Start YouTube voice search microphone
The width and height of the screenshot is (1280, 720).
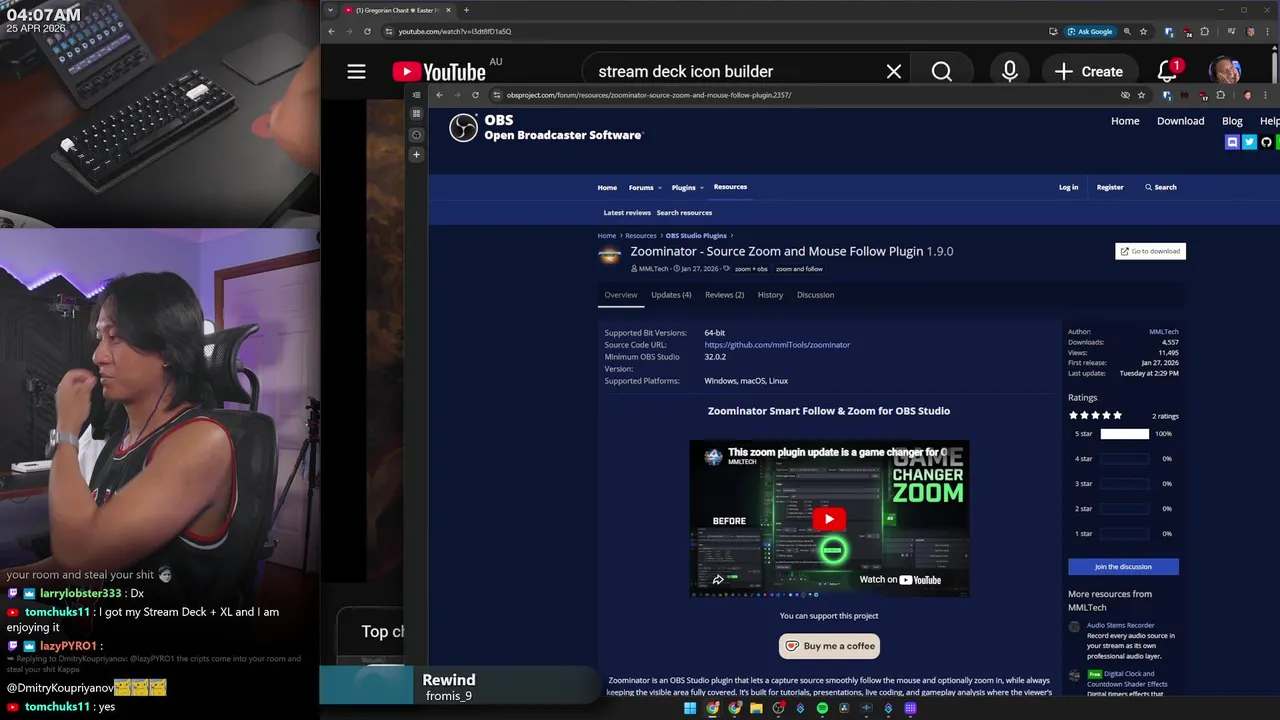tap(1010, 71)
